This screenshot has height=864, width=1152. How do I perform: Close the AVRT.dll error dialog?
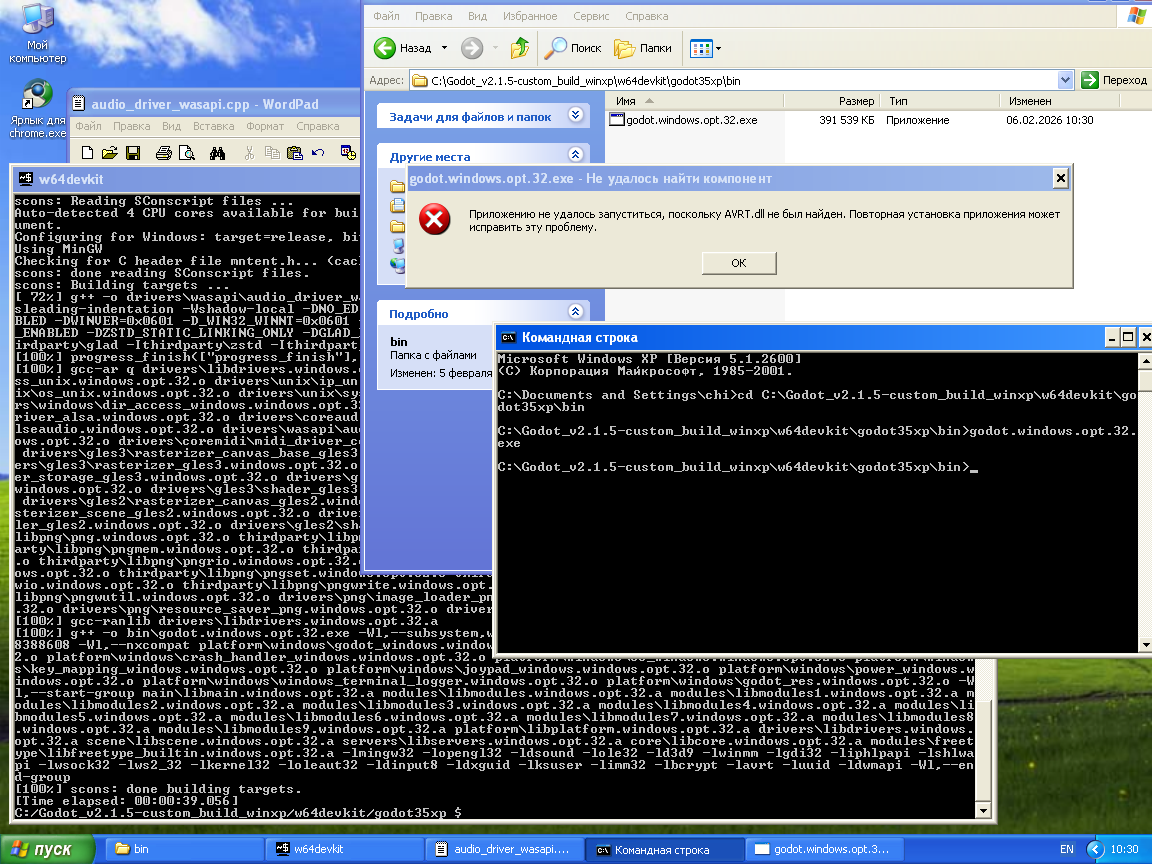[1060, 178]
